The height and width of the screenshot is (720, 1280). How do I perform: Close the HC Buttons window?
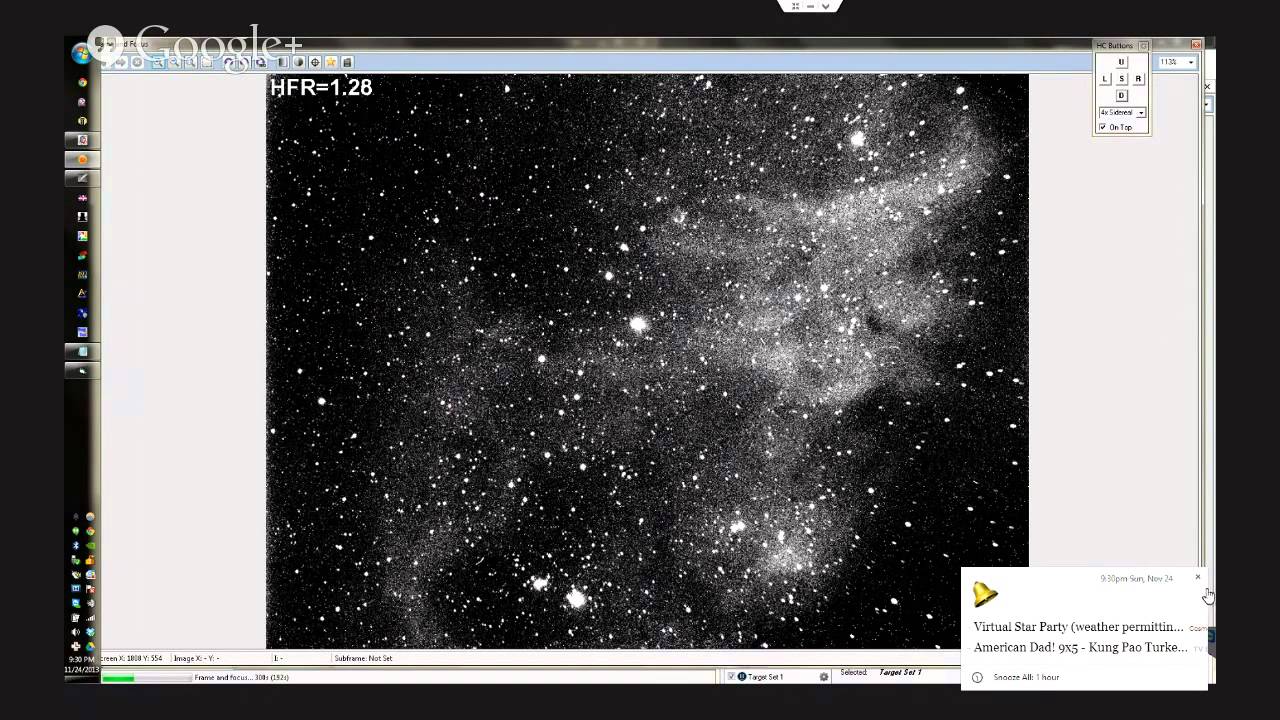1144,46
